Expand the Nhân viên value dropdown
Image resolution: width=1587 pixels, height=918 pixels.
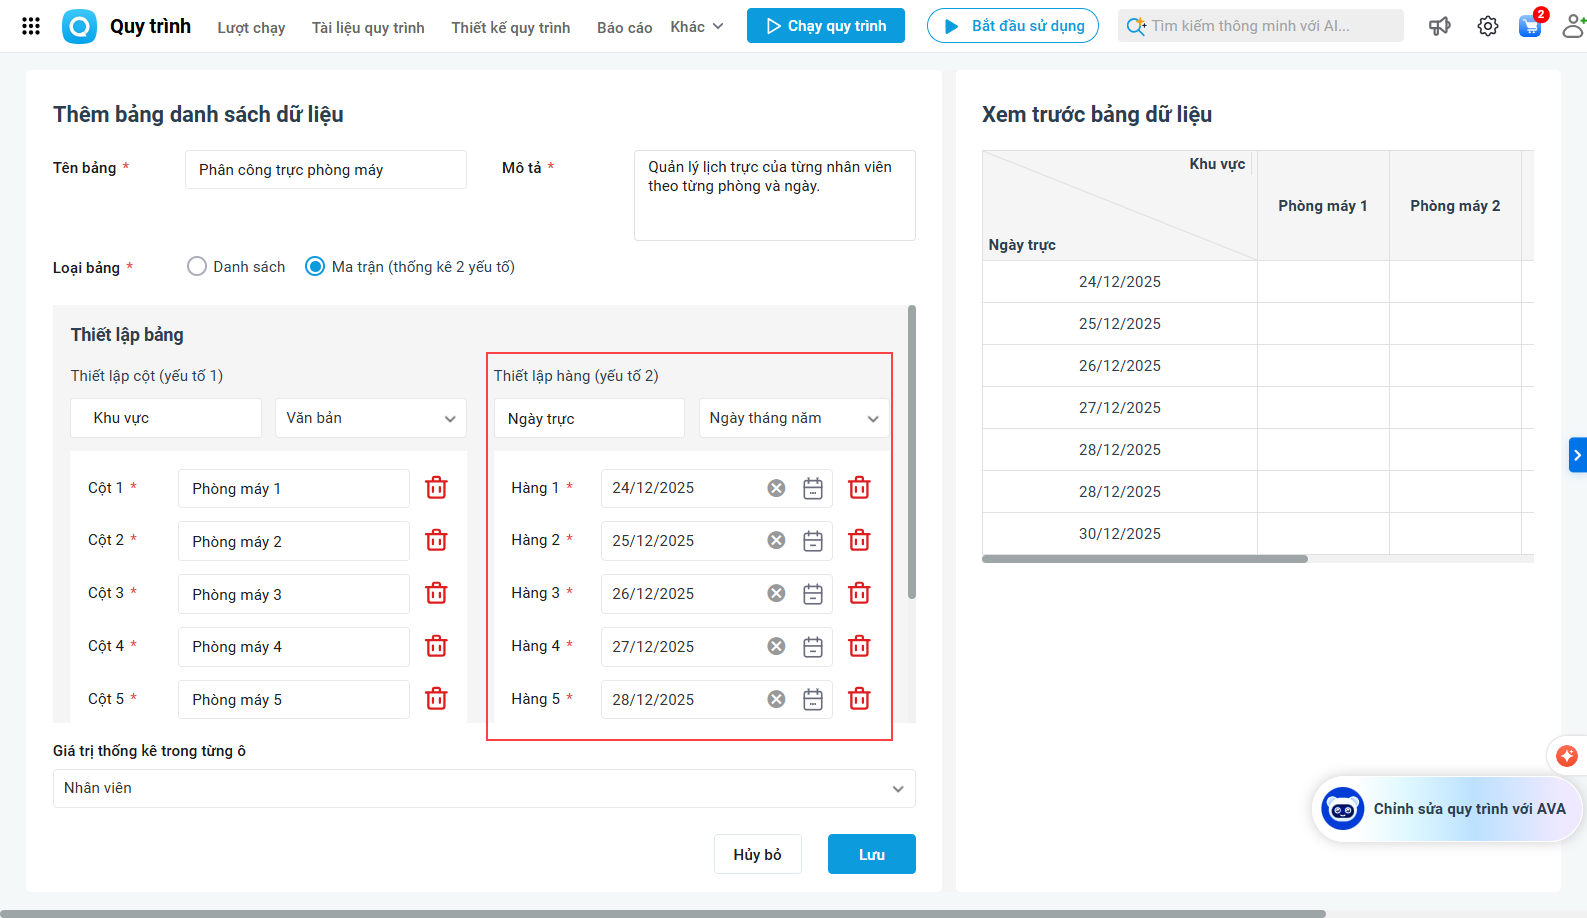[484, 788]
